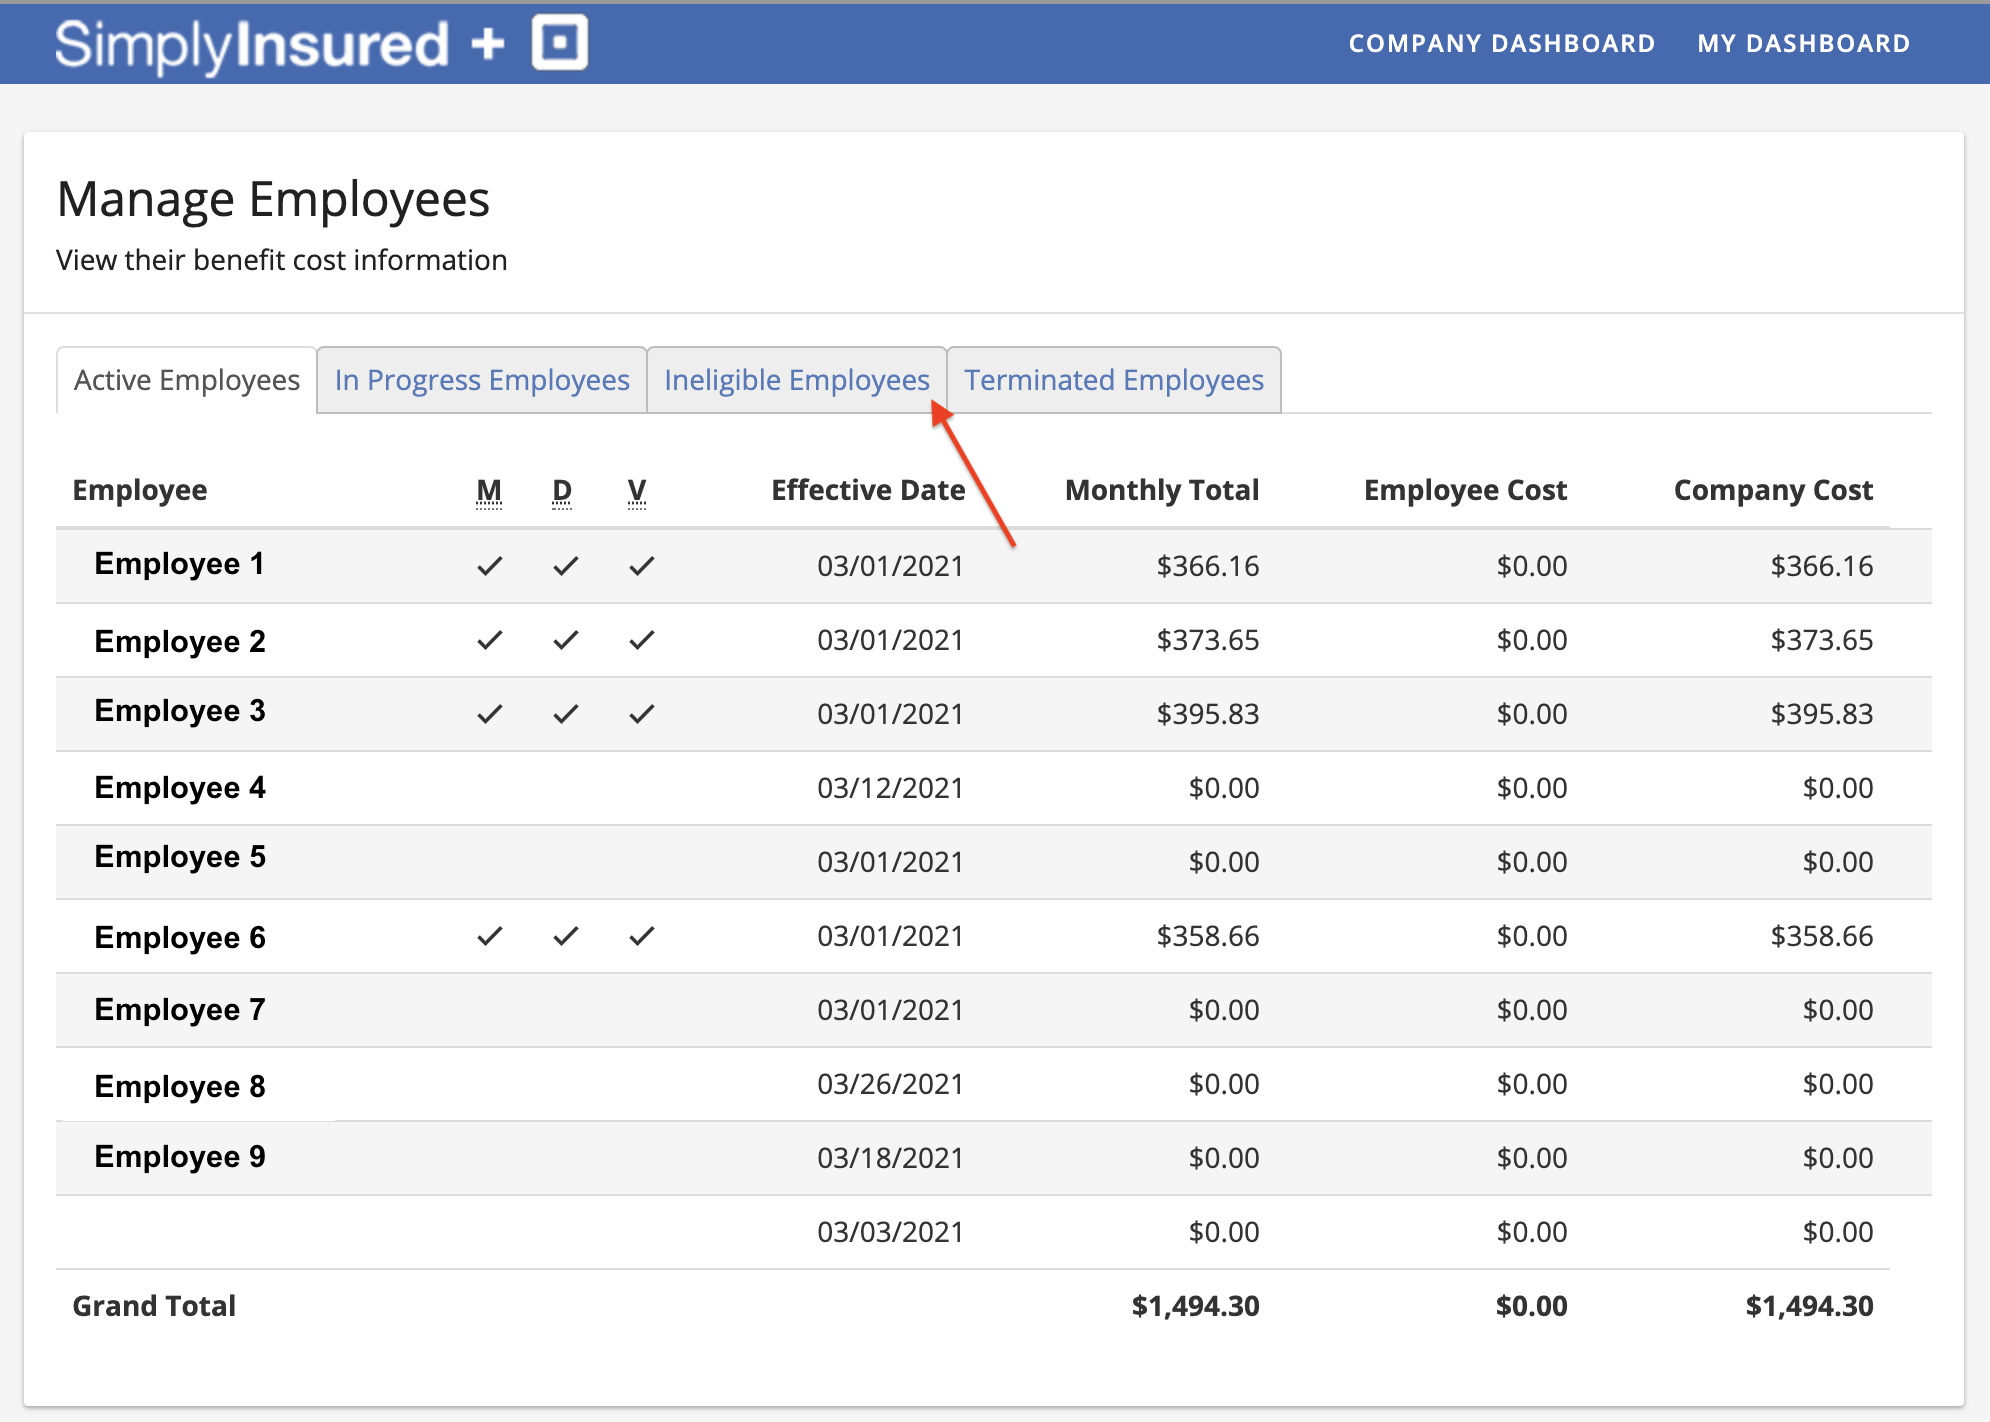The width and height of the screenshot is (1990, 1422).
Task: Click the D column header abbreviation
Action: (562, 490)
